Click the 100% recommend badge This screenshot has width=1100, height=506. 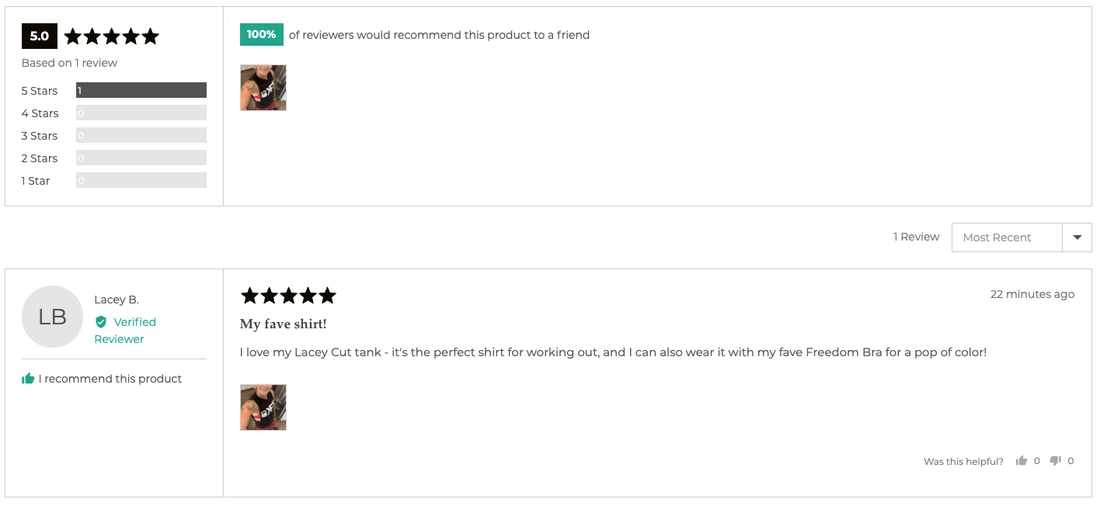coord(261,34)
